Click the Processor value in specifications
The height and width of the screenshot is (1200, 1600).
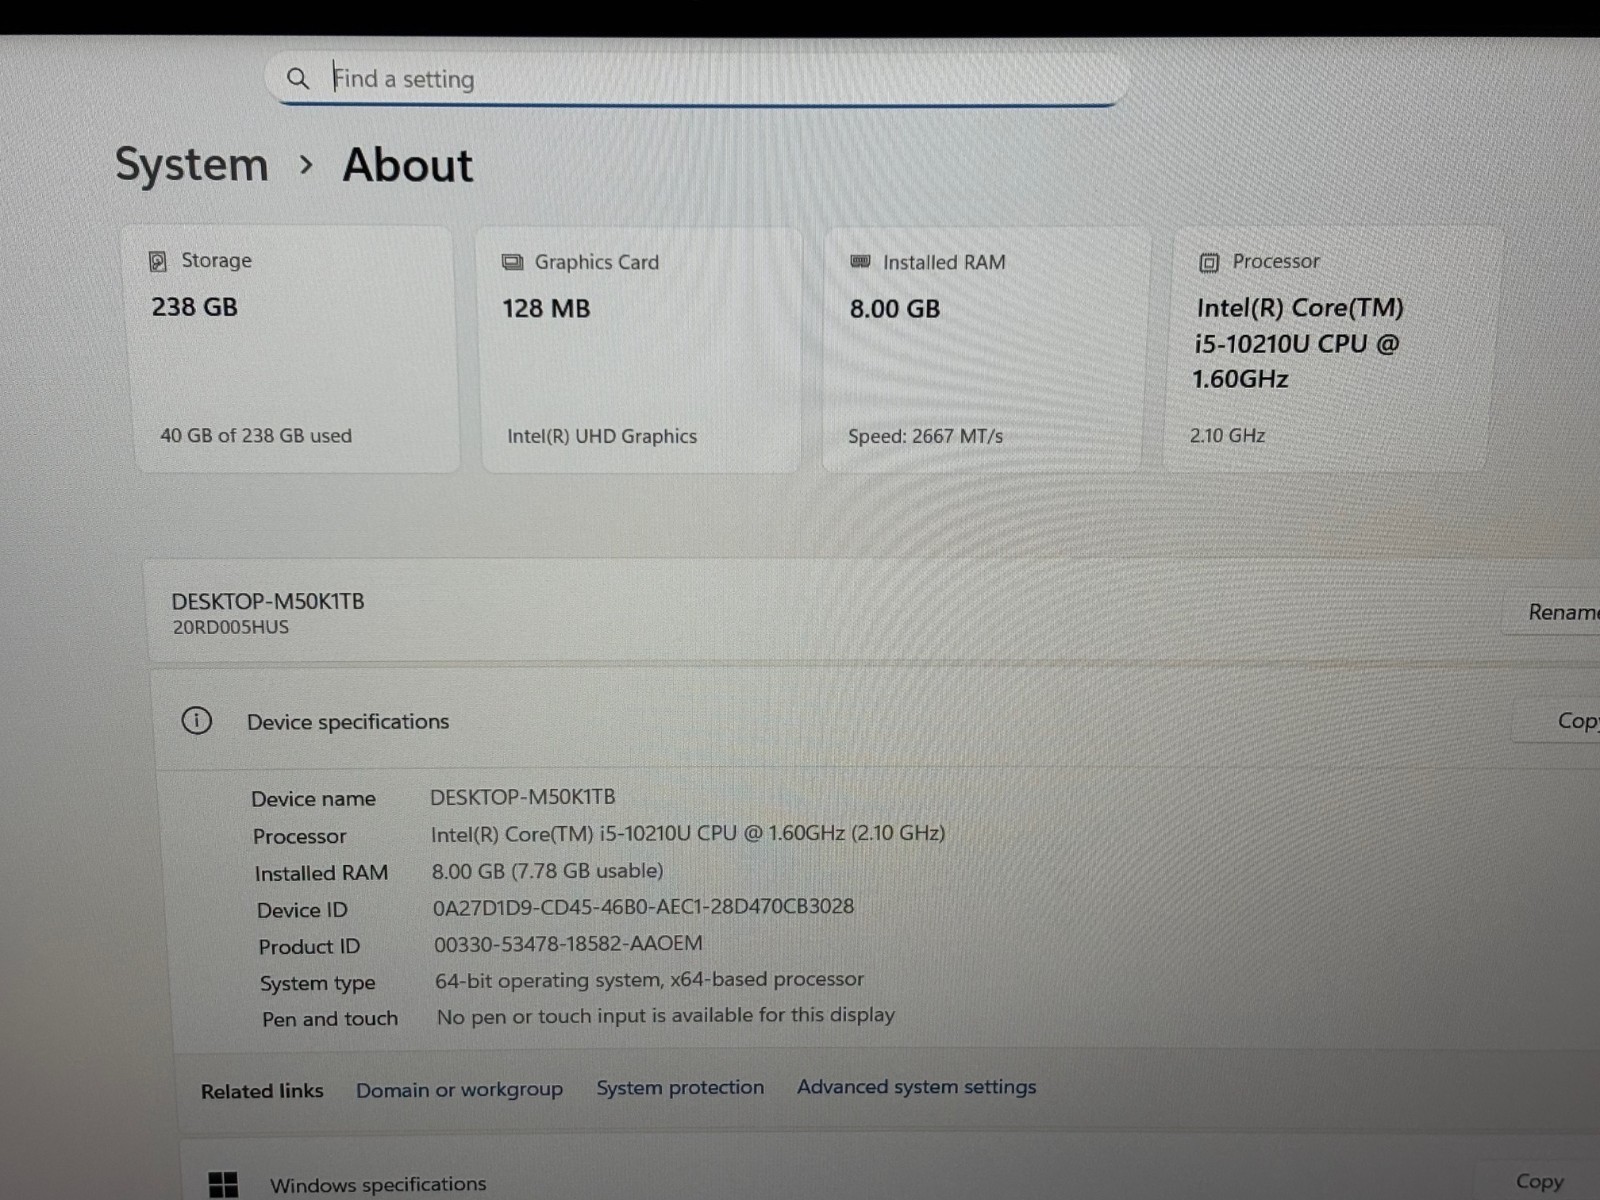(x=688, y=833)
